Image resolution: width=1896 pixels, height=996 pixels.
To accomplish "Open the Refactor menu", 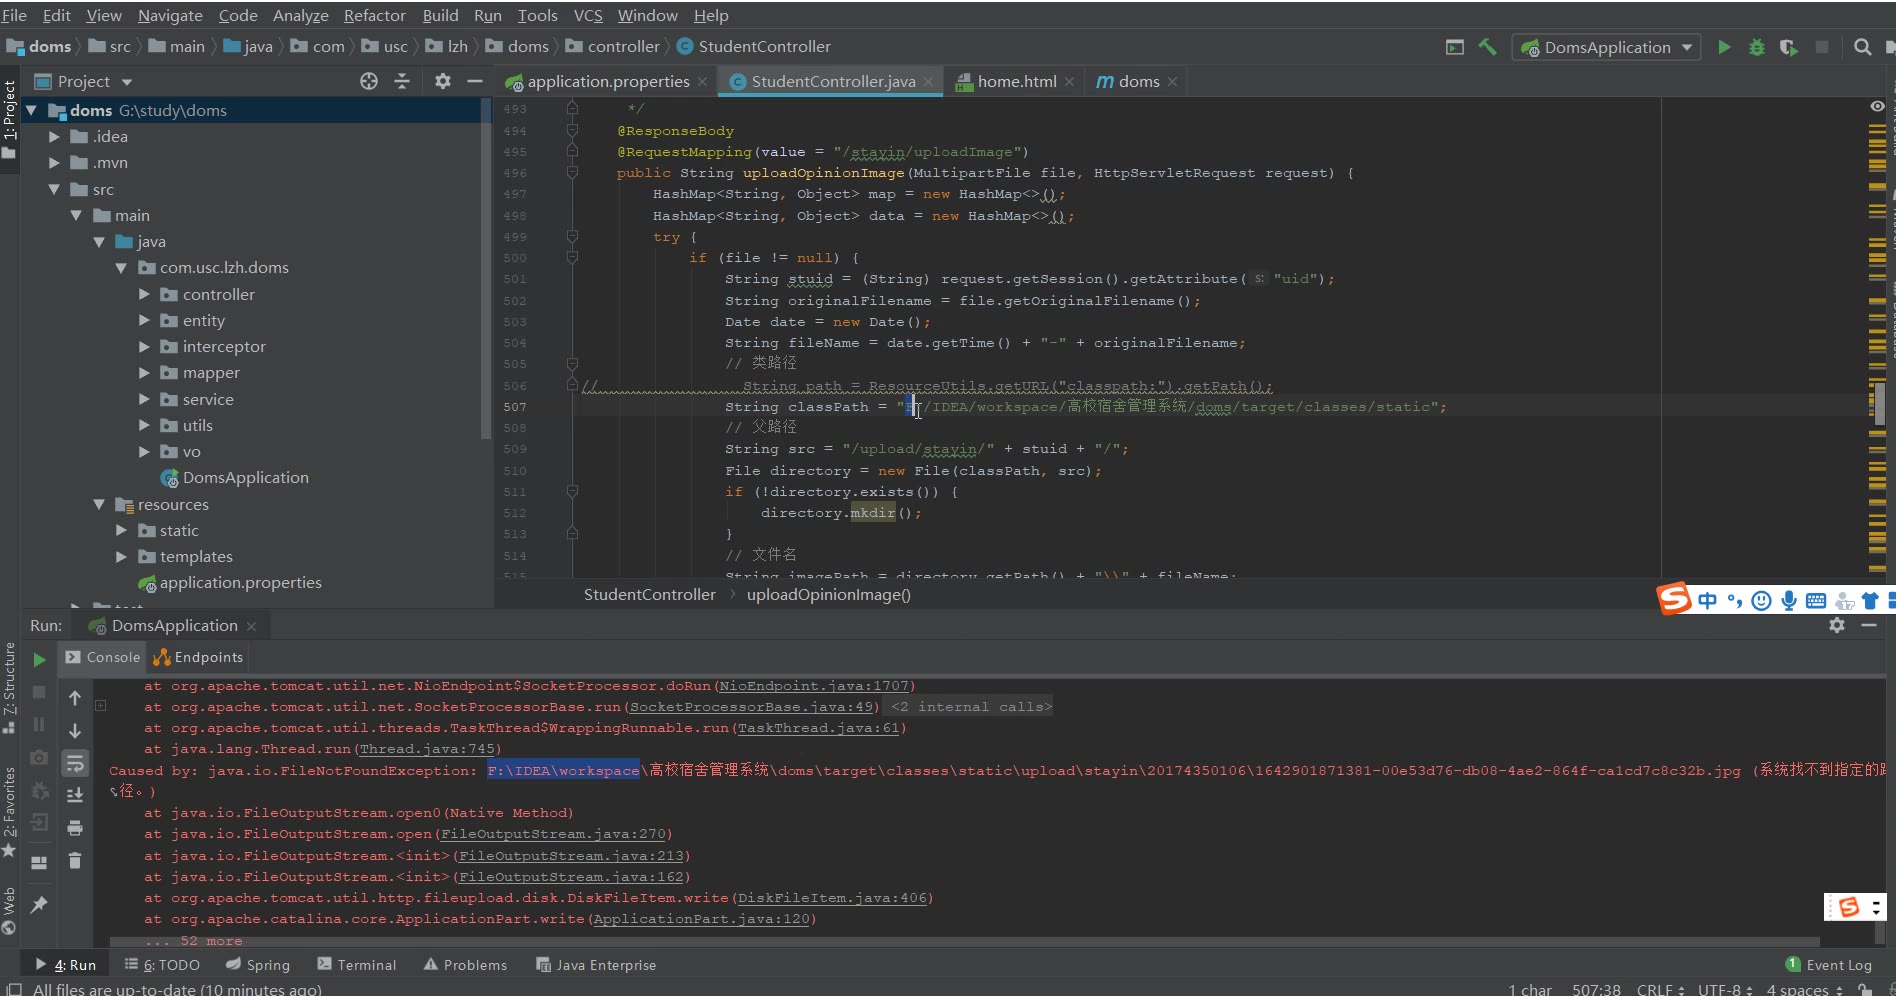I will (374, 15).
